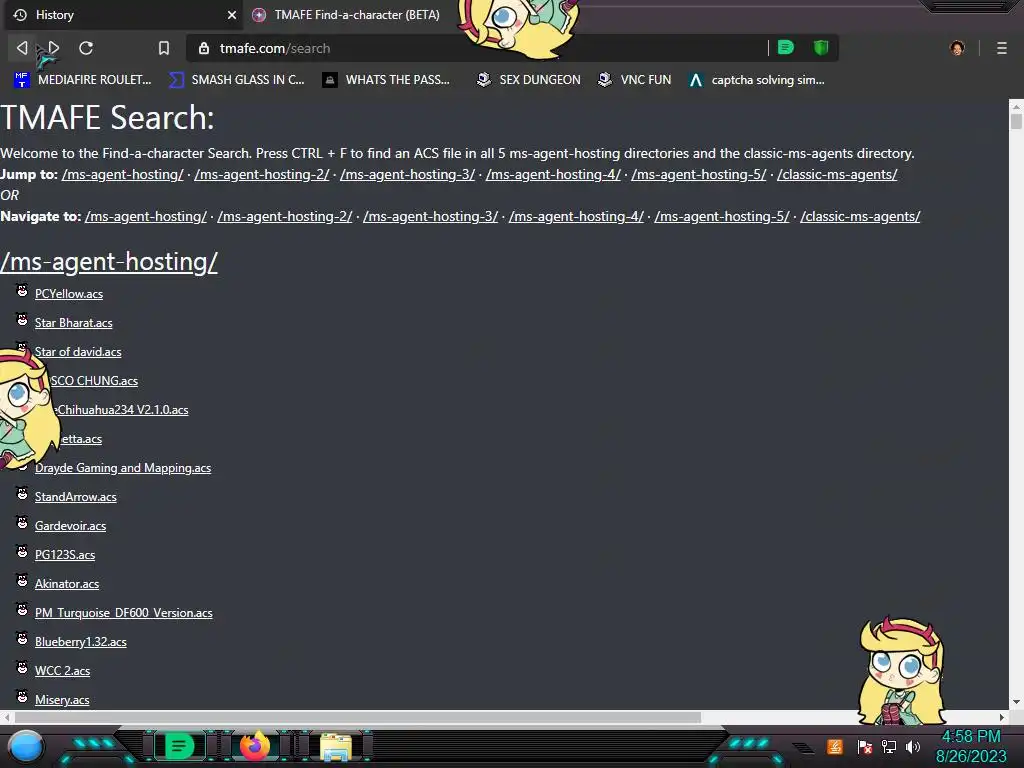
Task: Open the Windows Start orb
Action: point(26,746)
